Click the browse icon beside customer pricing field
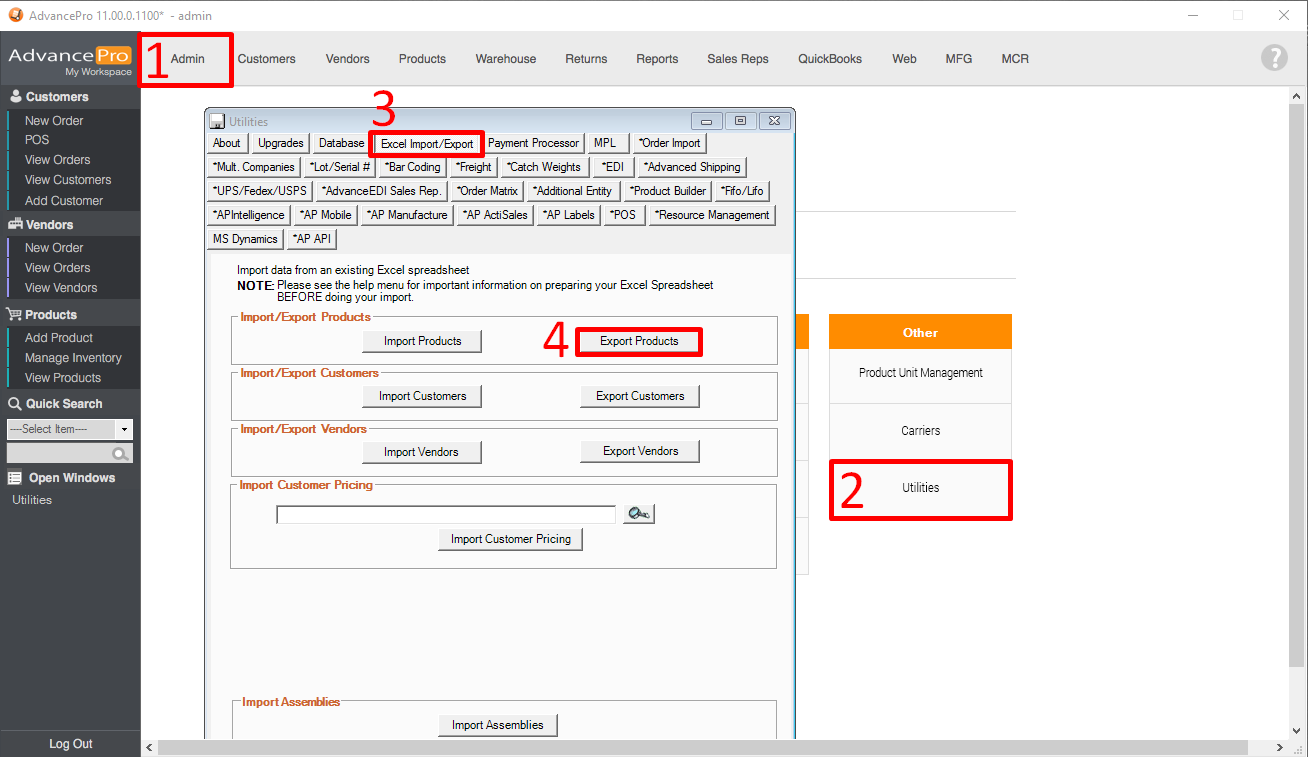The width and height of the screenshot is (1308, 757). (638, 514)
